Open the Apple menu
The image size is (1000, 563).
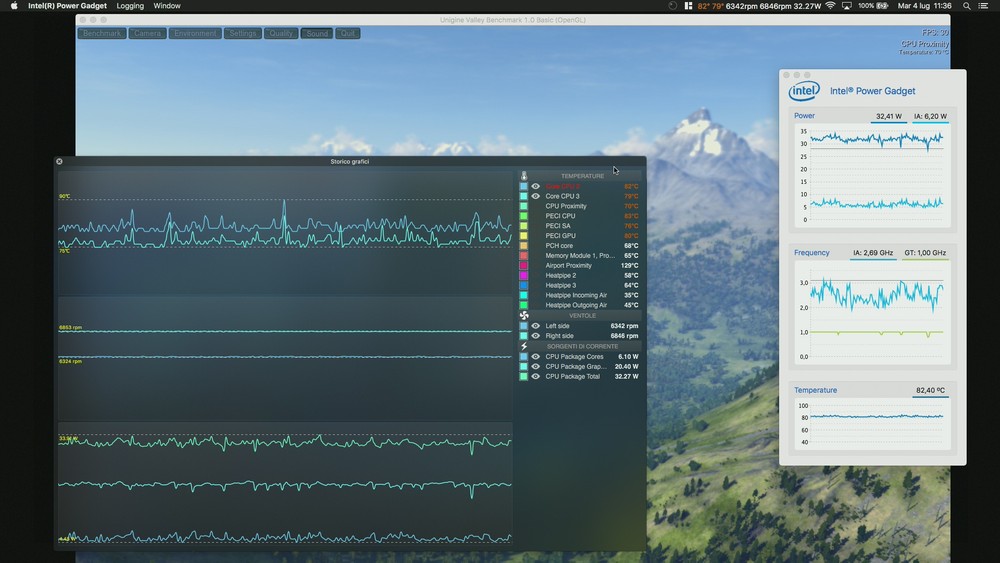tap(14, 6)
